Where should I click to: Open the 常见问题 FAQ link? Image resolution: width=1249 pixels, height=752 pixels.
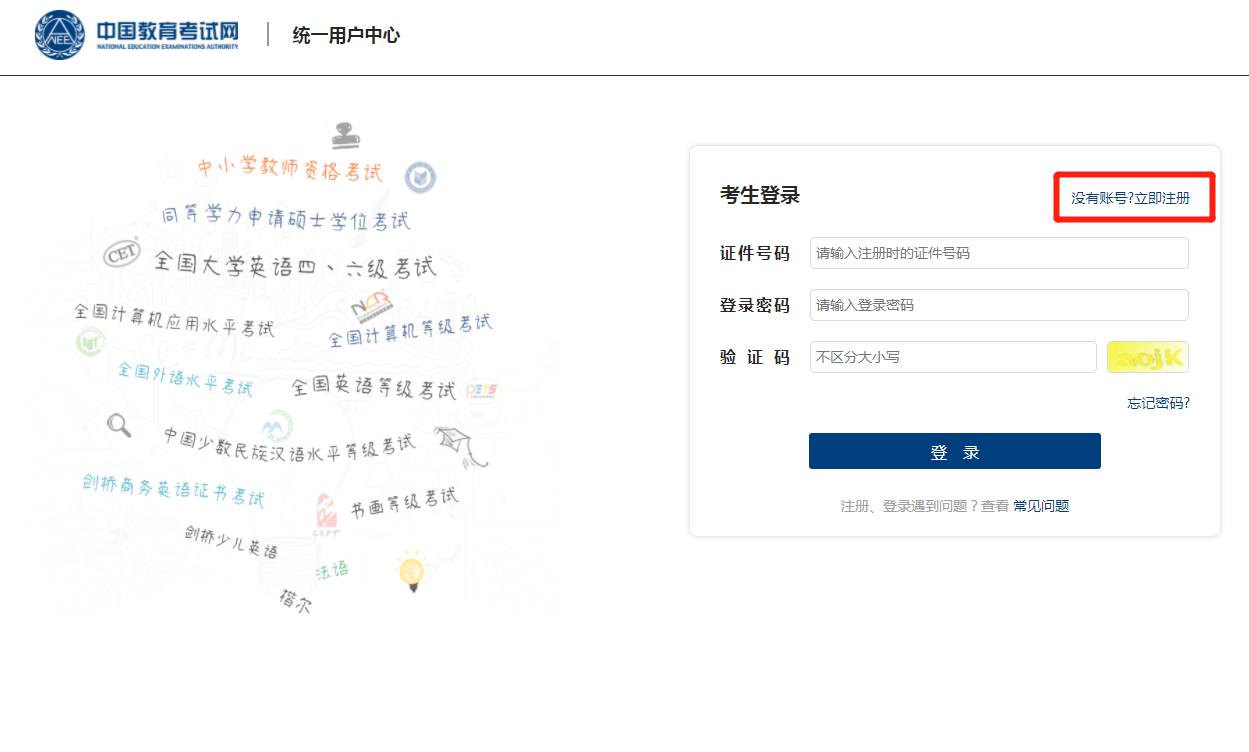pos(1041,506)
